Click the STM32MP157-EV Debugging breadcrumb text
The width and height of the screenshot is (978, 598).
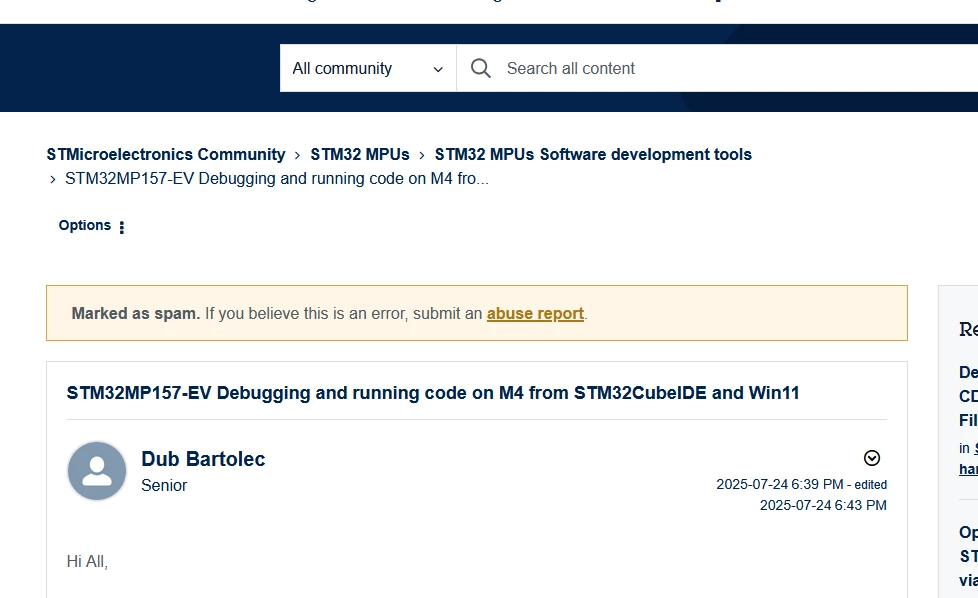pos(277,178)
